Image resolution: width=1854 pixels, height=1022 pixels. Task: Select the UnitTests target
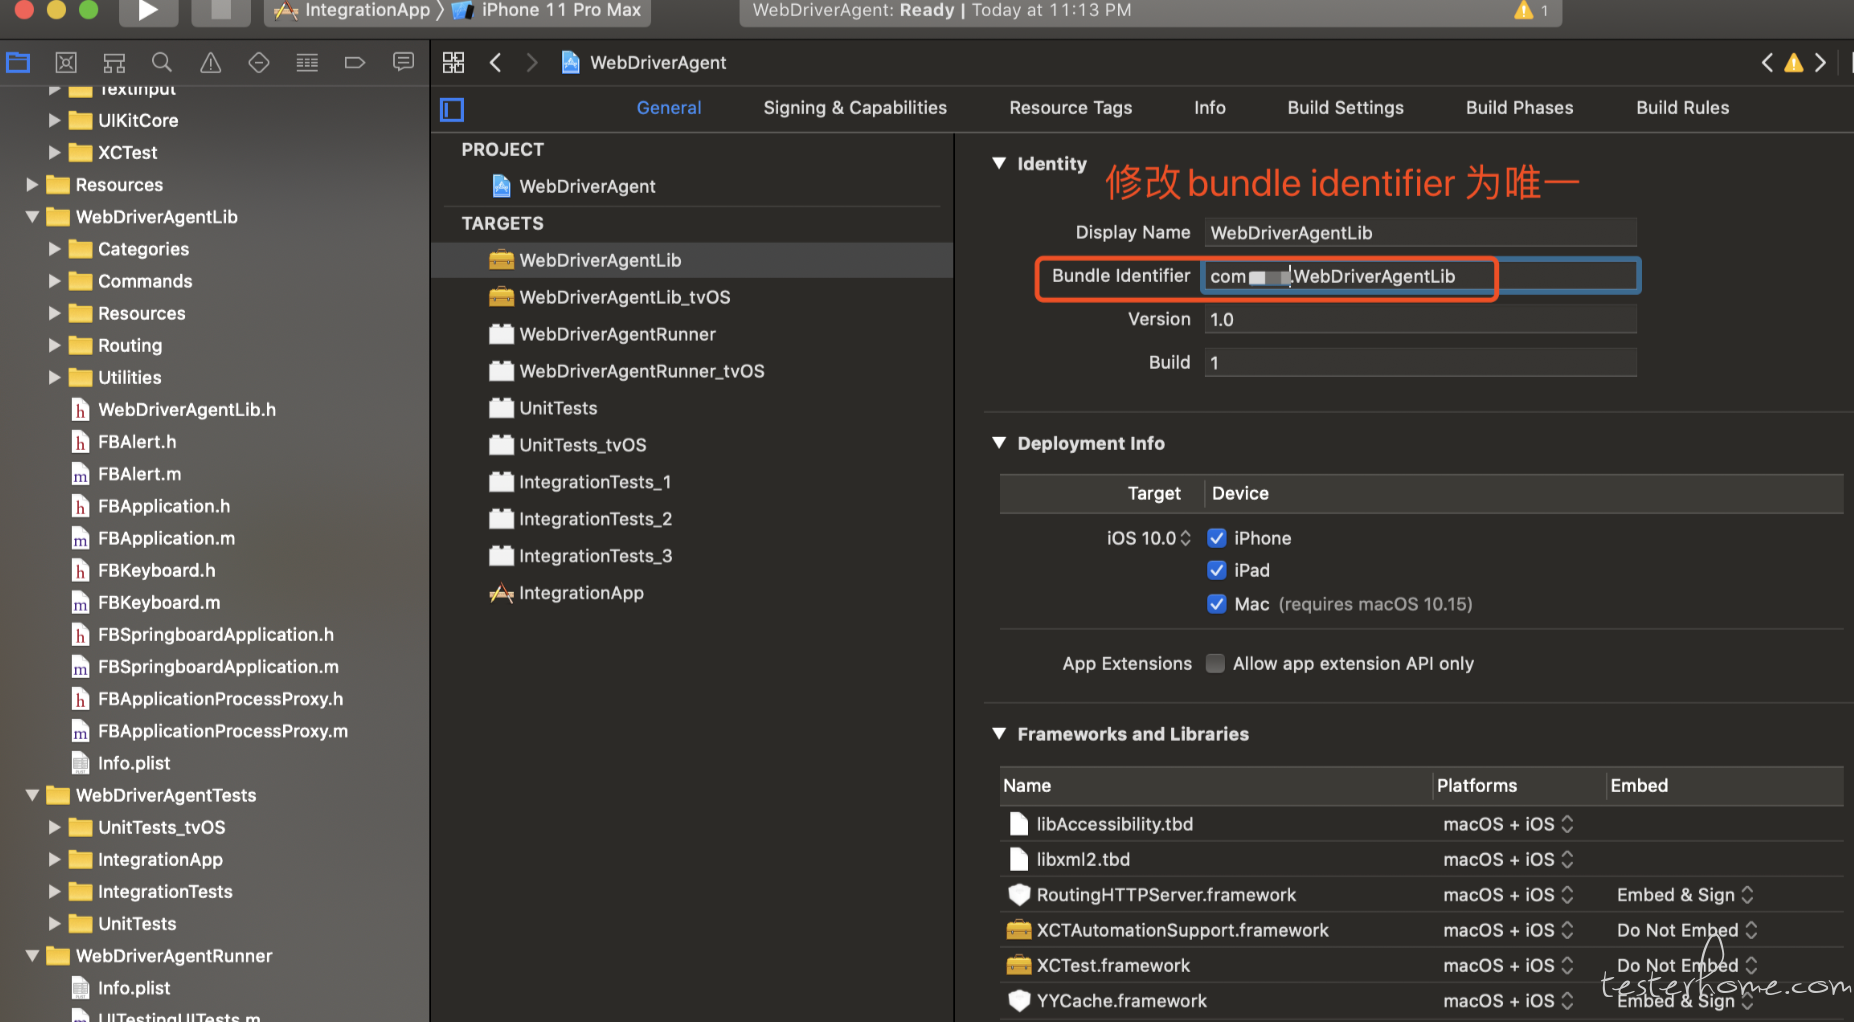point(557,408)
